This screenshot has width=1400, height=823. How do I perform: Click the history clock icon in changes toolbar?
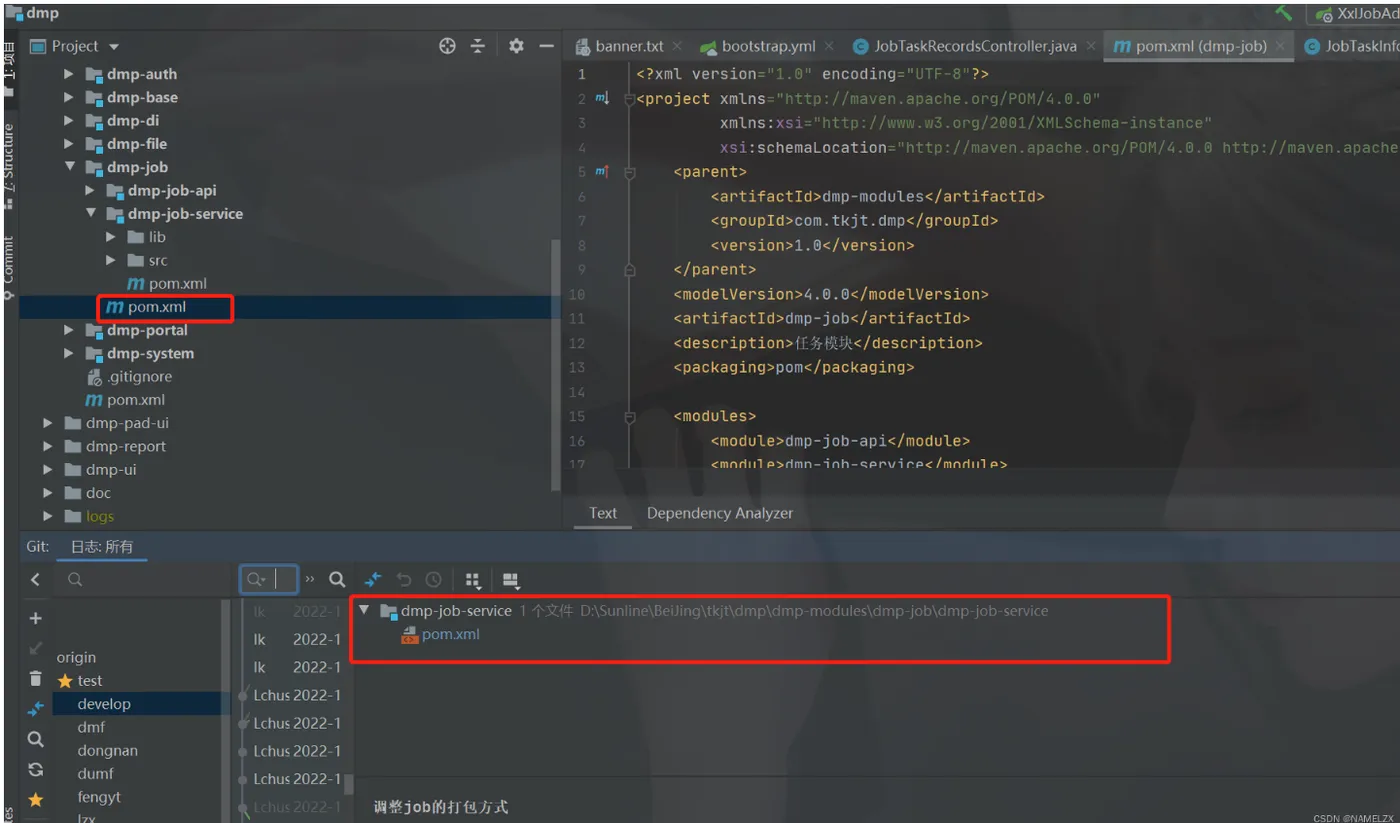point(433,579)
